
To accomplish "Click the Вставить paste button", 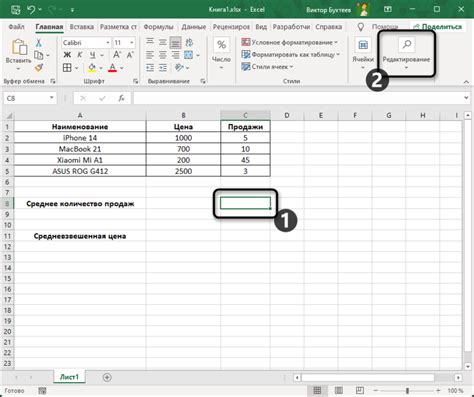I will tap(18, 54).
